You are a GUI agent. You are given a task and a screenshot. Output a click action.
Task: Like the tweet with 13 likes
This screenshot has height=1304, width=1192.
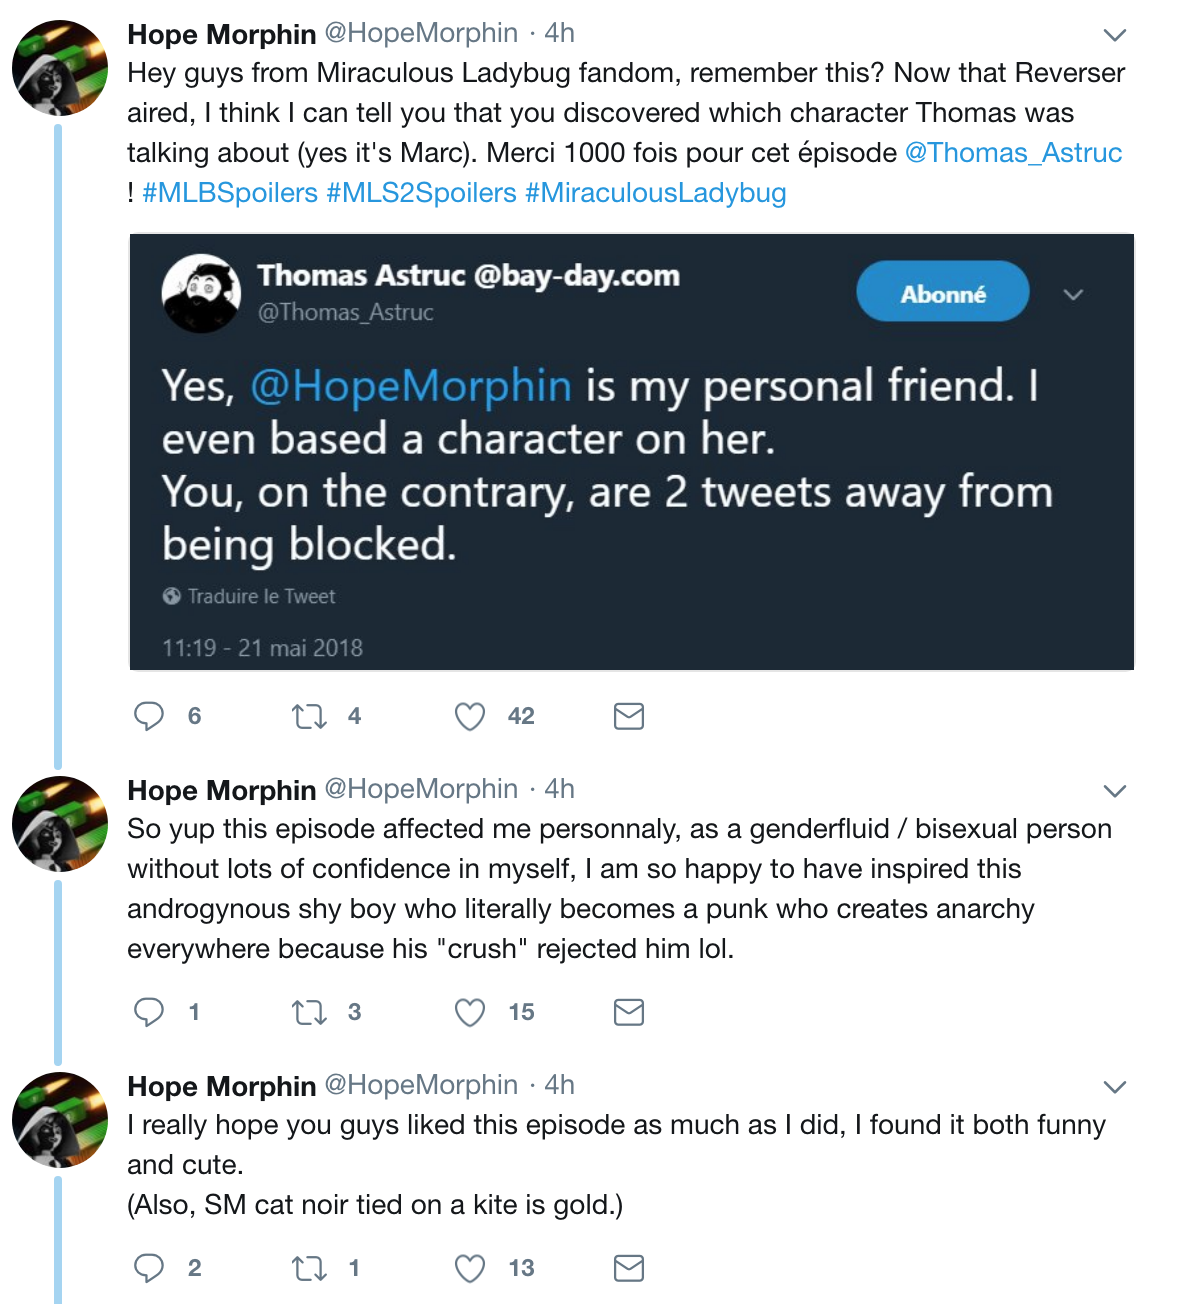pos(470,1268)
